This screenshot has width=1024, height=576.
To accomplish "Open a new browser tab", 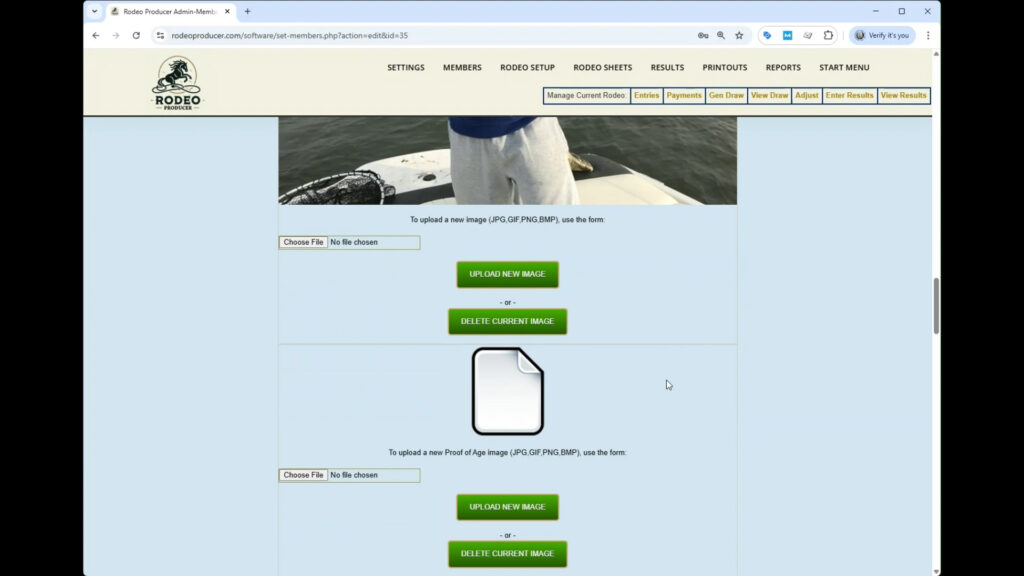I will pyautogui.click(x=248, y=11).
